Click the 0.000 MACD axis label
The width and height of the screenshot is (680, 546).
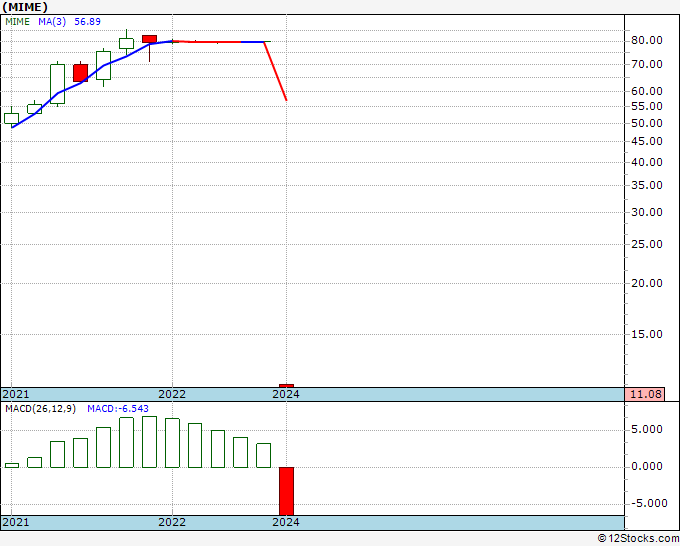pos(647,466)
